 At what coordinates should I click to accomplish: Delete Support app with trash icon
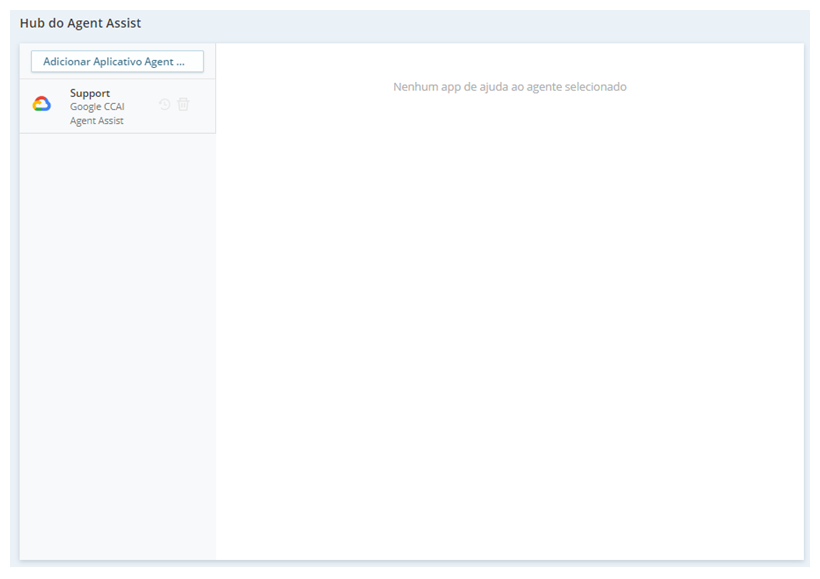(183, 104)
